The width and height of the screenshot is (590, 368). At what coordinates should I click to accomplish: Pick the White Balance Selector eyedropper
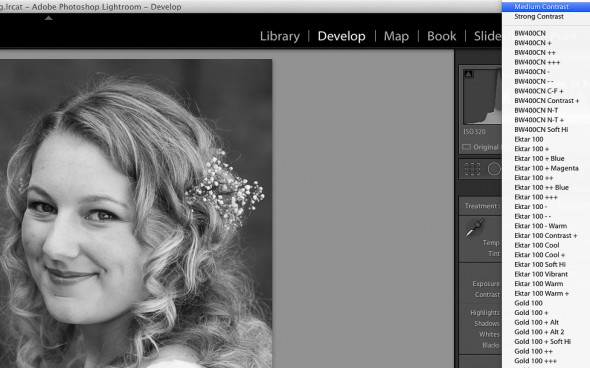pos(474,228)
